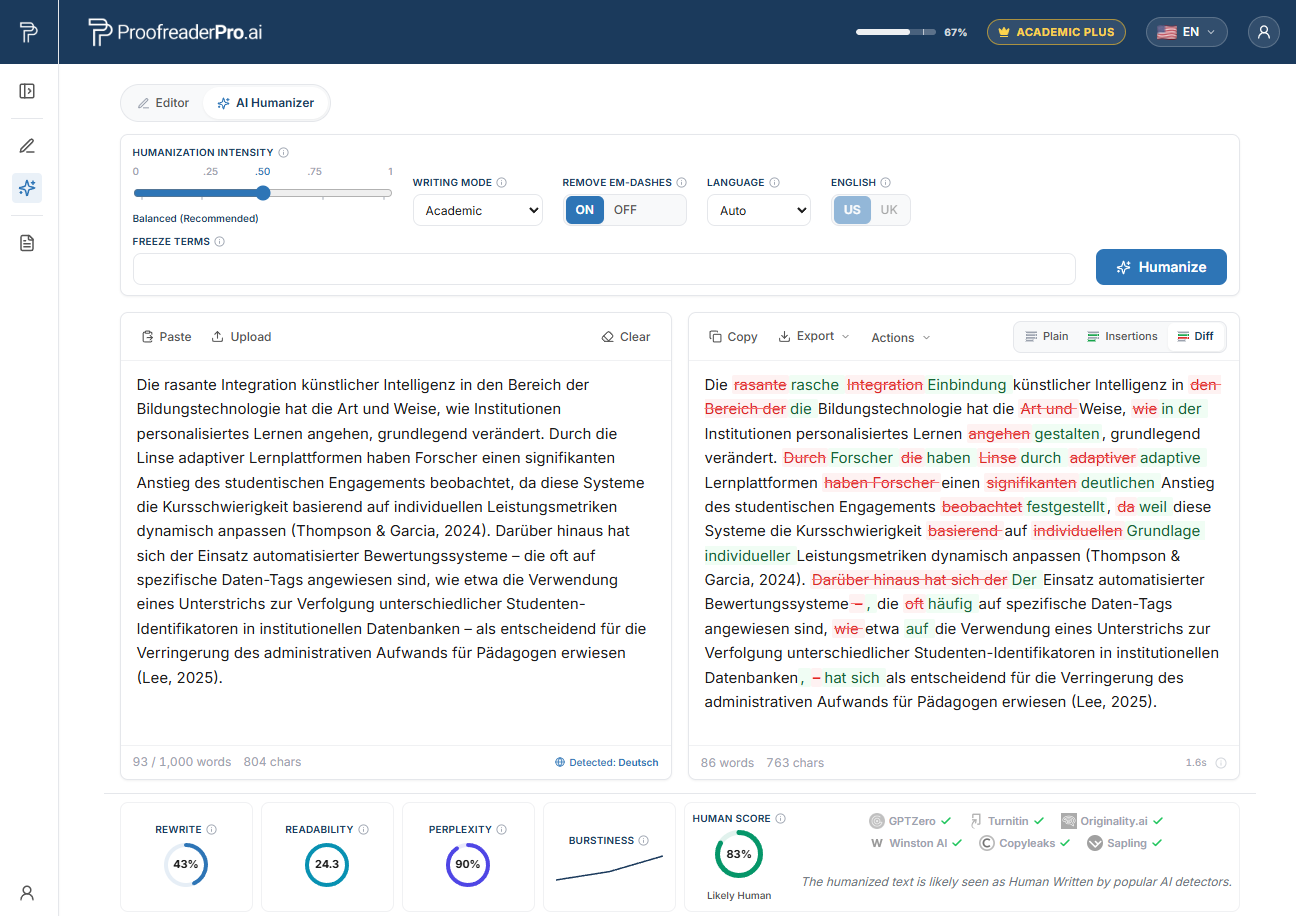Click the "86 words" output counter
Viewport: 1296px width, 916px height.
[x=729, y=763]
